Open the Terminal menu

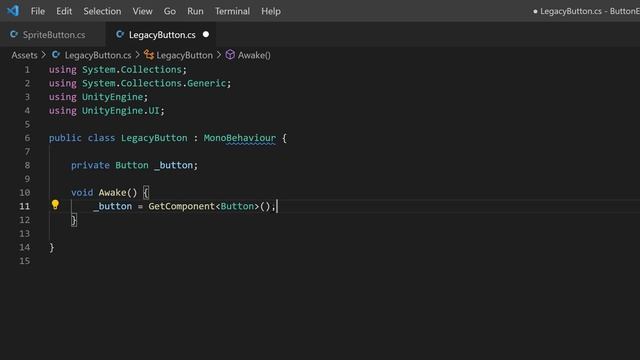click(232, 11)
